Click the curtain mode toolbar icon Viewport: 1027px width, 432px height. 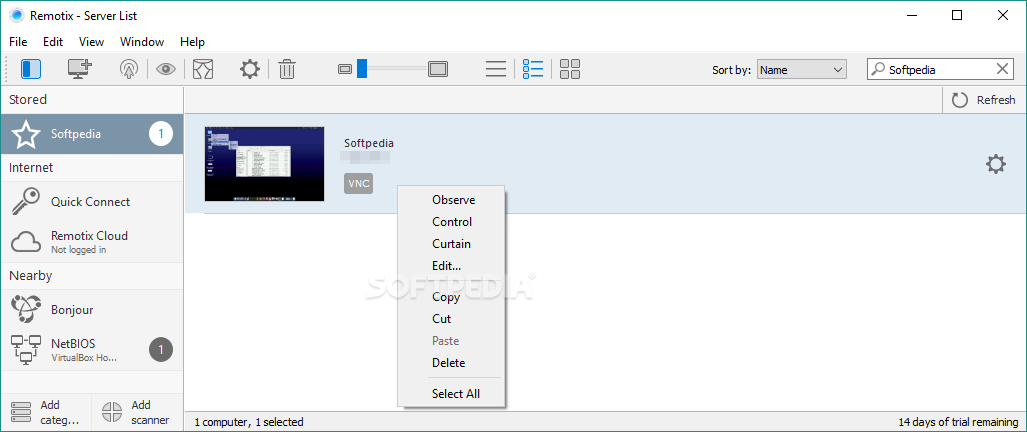pyautogui.click(x=203, y=69)
